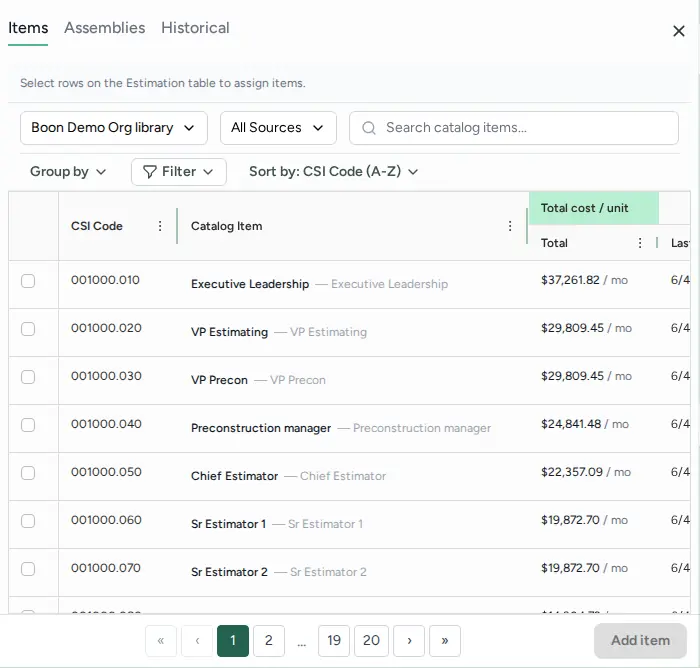Image resolution: width=700 pixels, height=668 pixels.
Task: Click code 001000.010 cell
Action: 105,280
